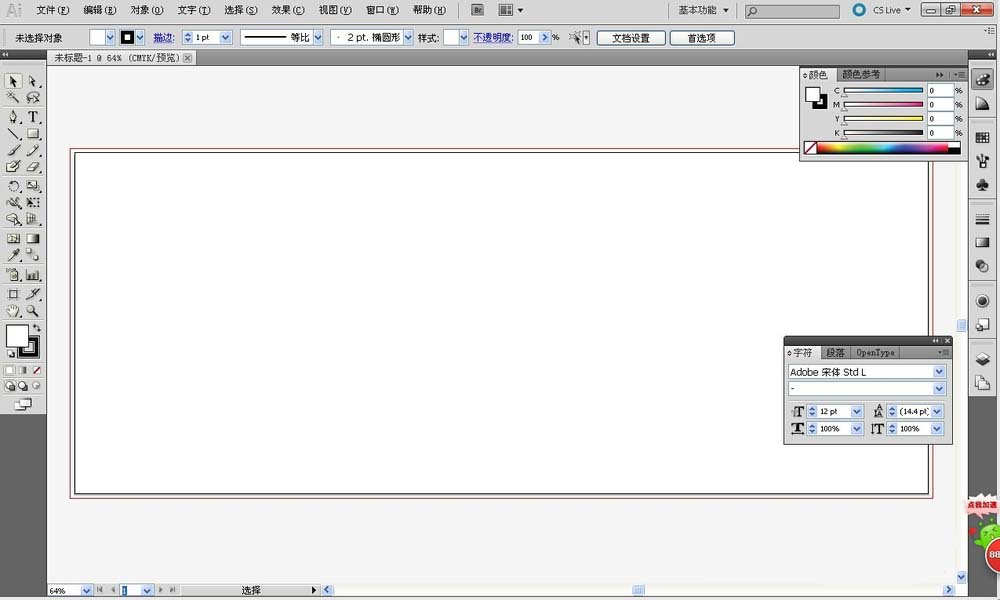Image resolution: width=1000 pixels, height=600 pixels.
Task: Select the Blob Brush tool
Action: pyautogui.click(x=13, y=166)
